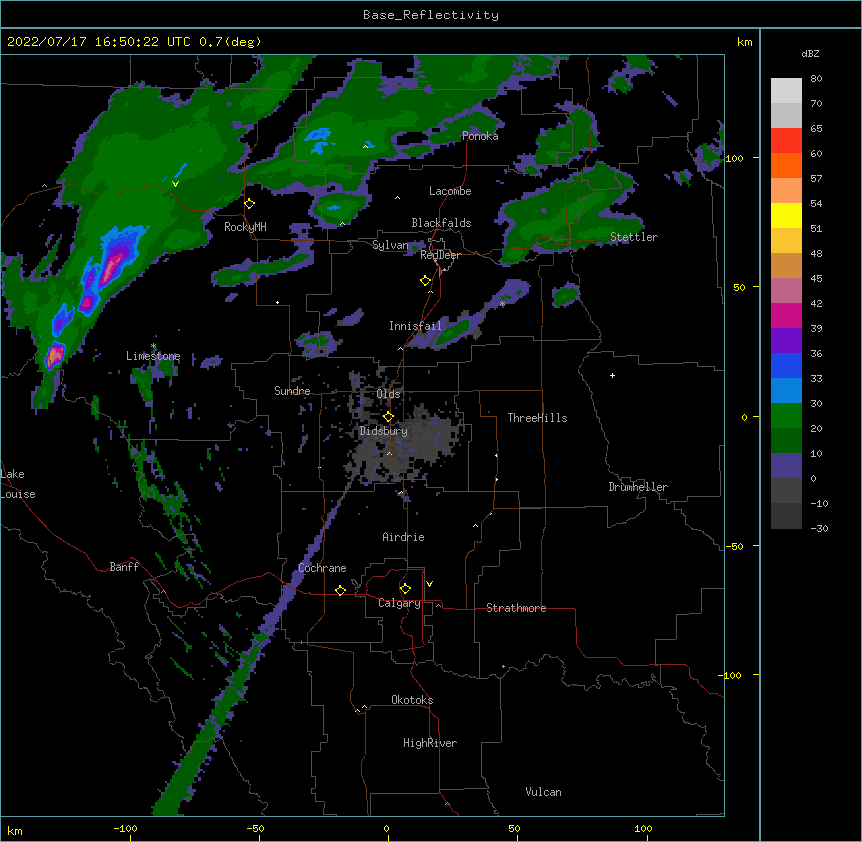Click the Stettler city label
This screenshot has height=842, width=862.
point(634,237)
